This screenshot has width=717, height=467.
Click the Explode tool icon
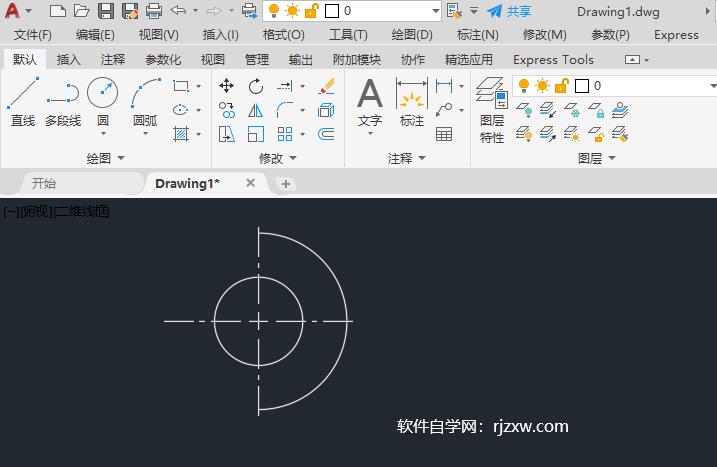(326, 110)
